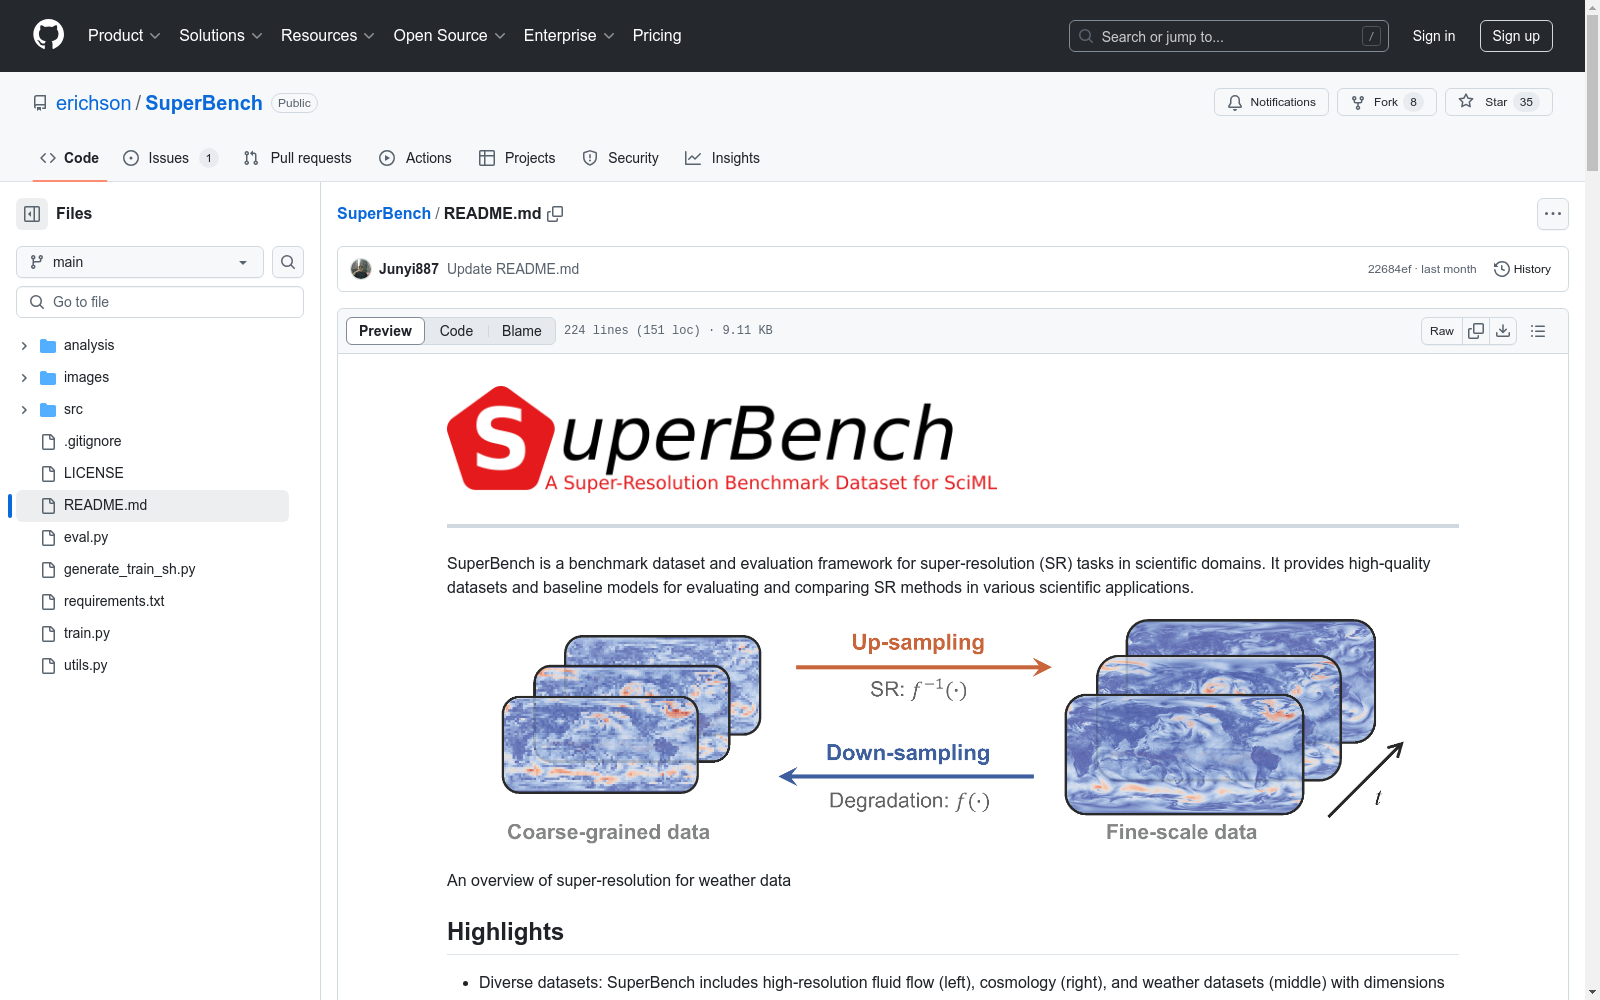Open the README outline icon
This screenshot has height=1000, width=1600.
pyautogui.click(x=1538, y=330)
